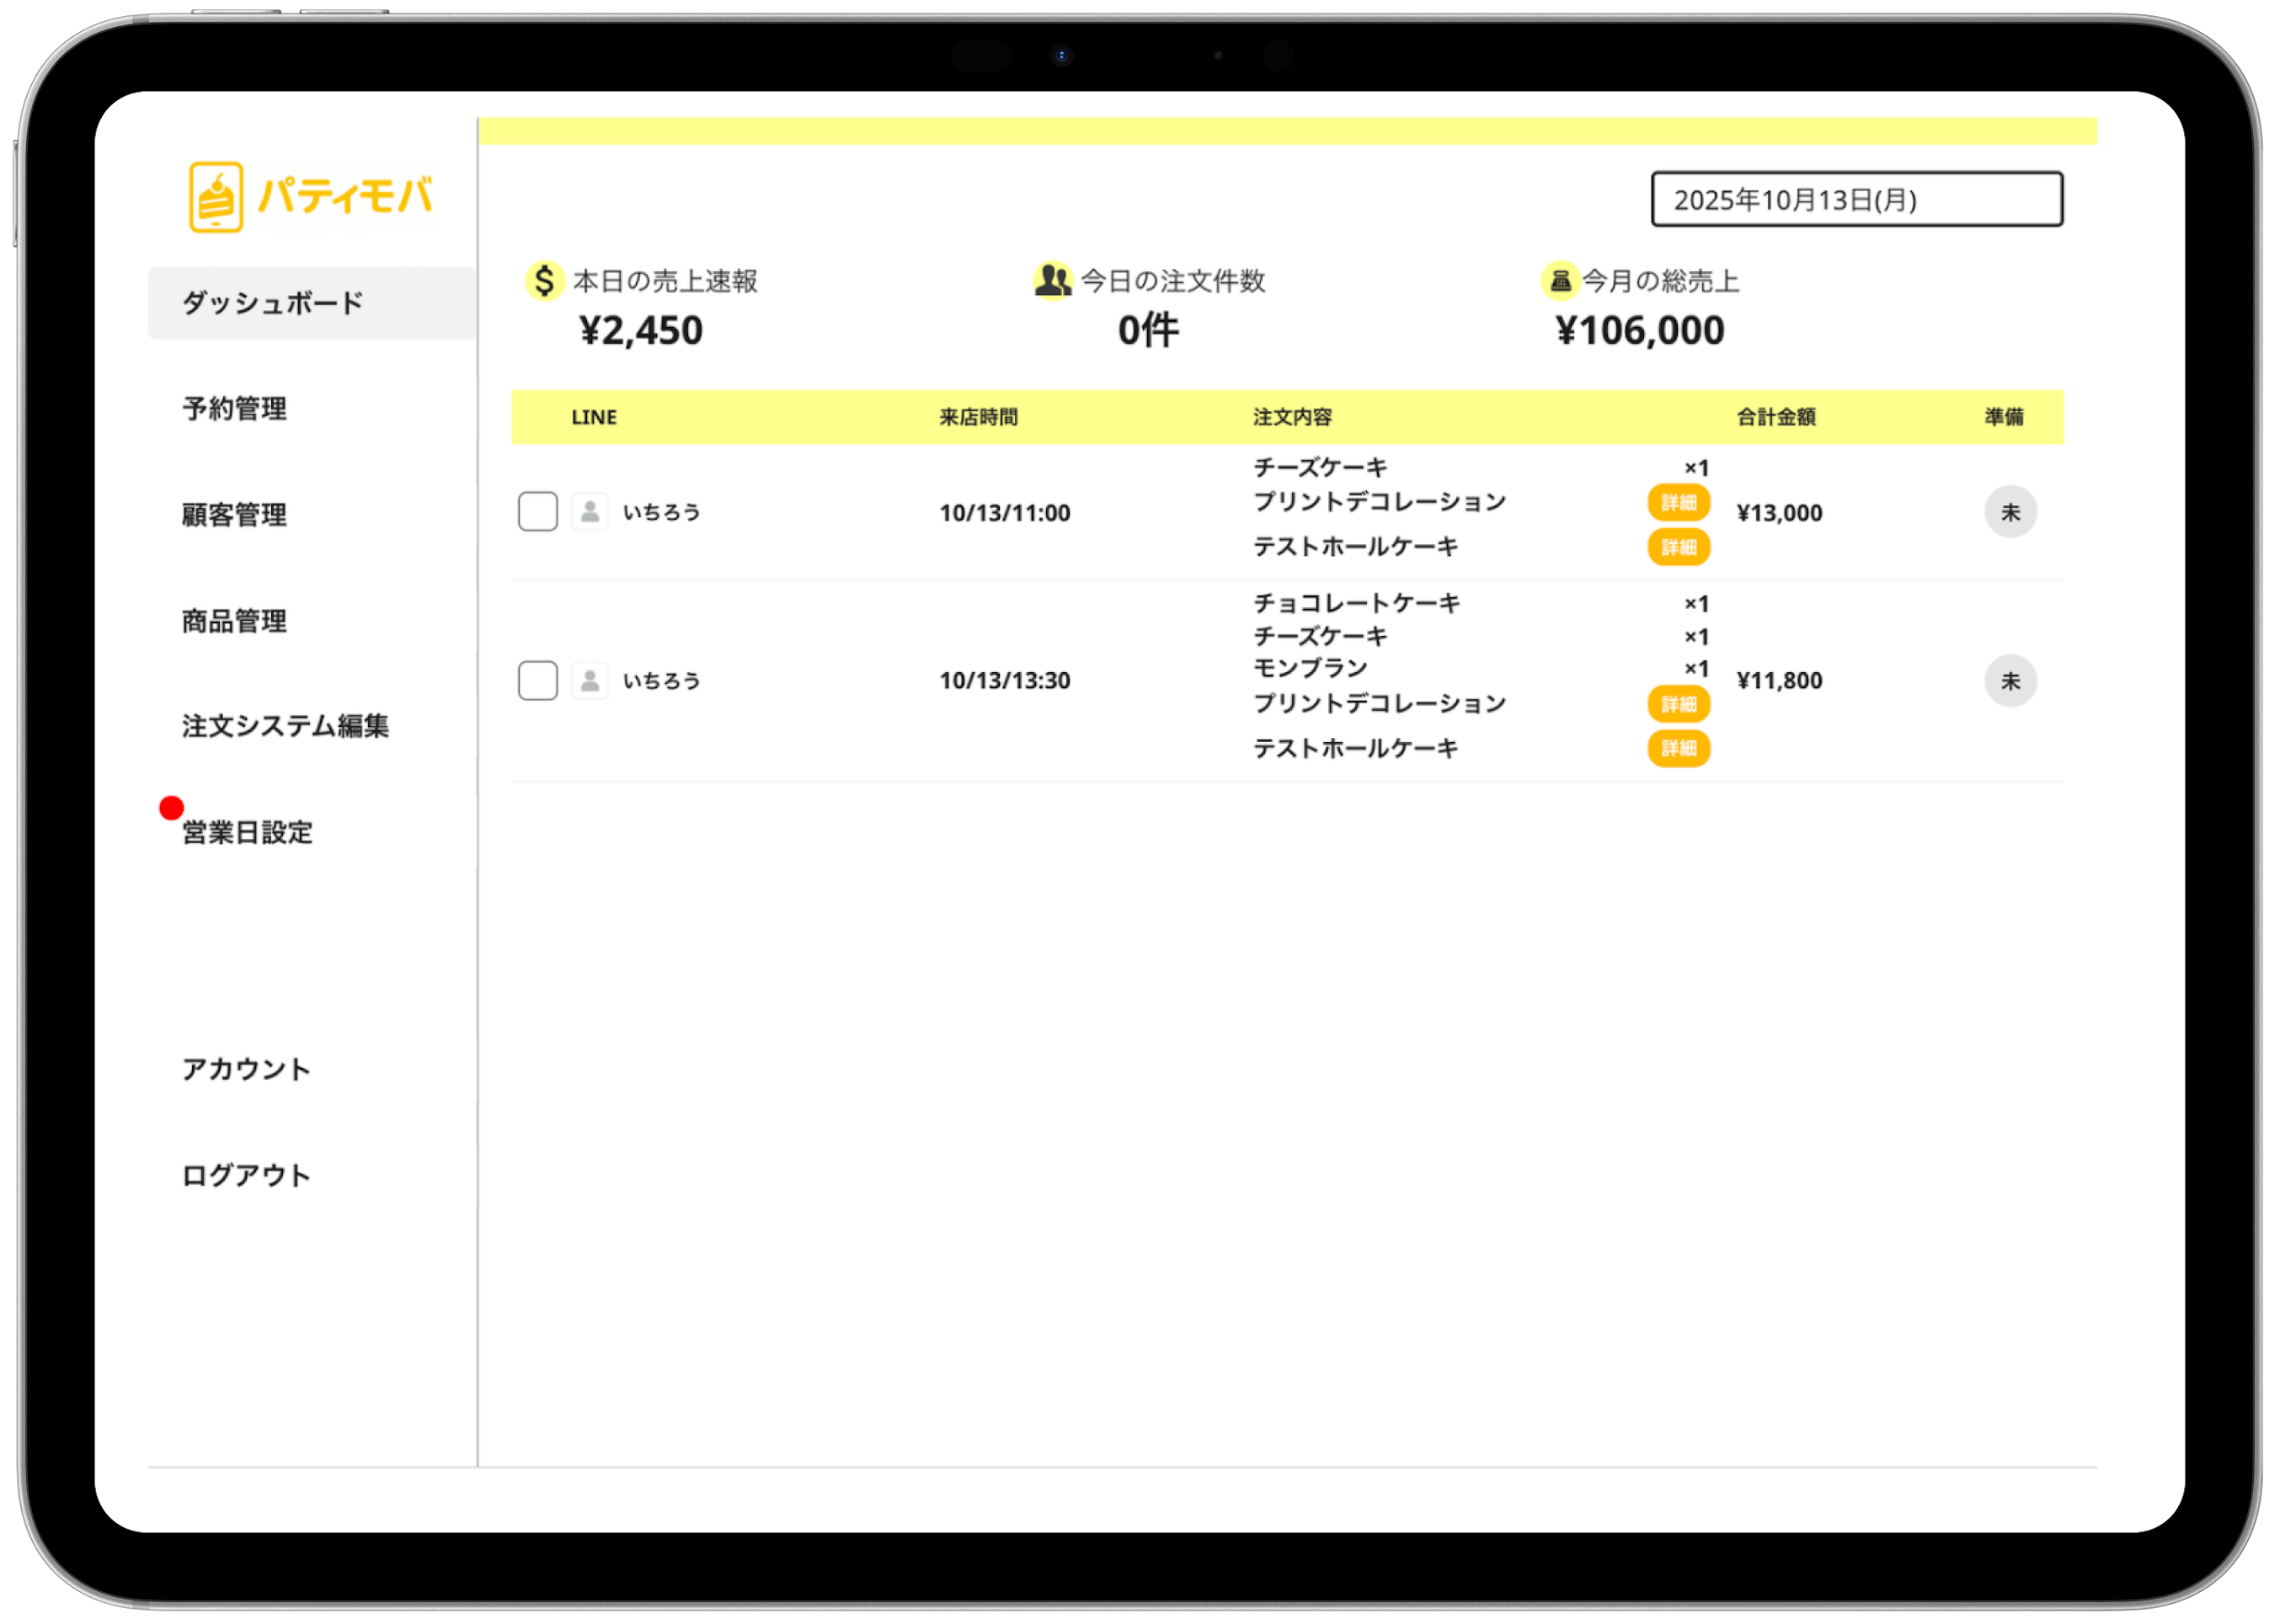Screen dimensions: 2280x1624
Task: Click ログアウト in the sidebar
Action: (247, 1175)
